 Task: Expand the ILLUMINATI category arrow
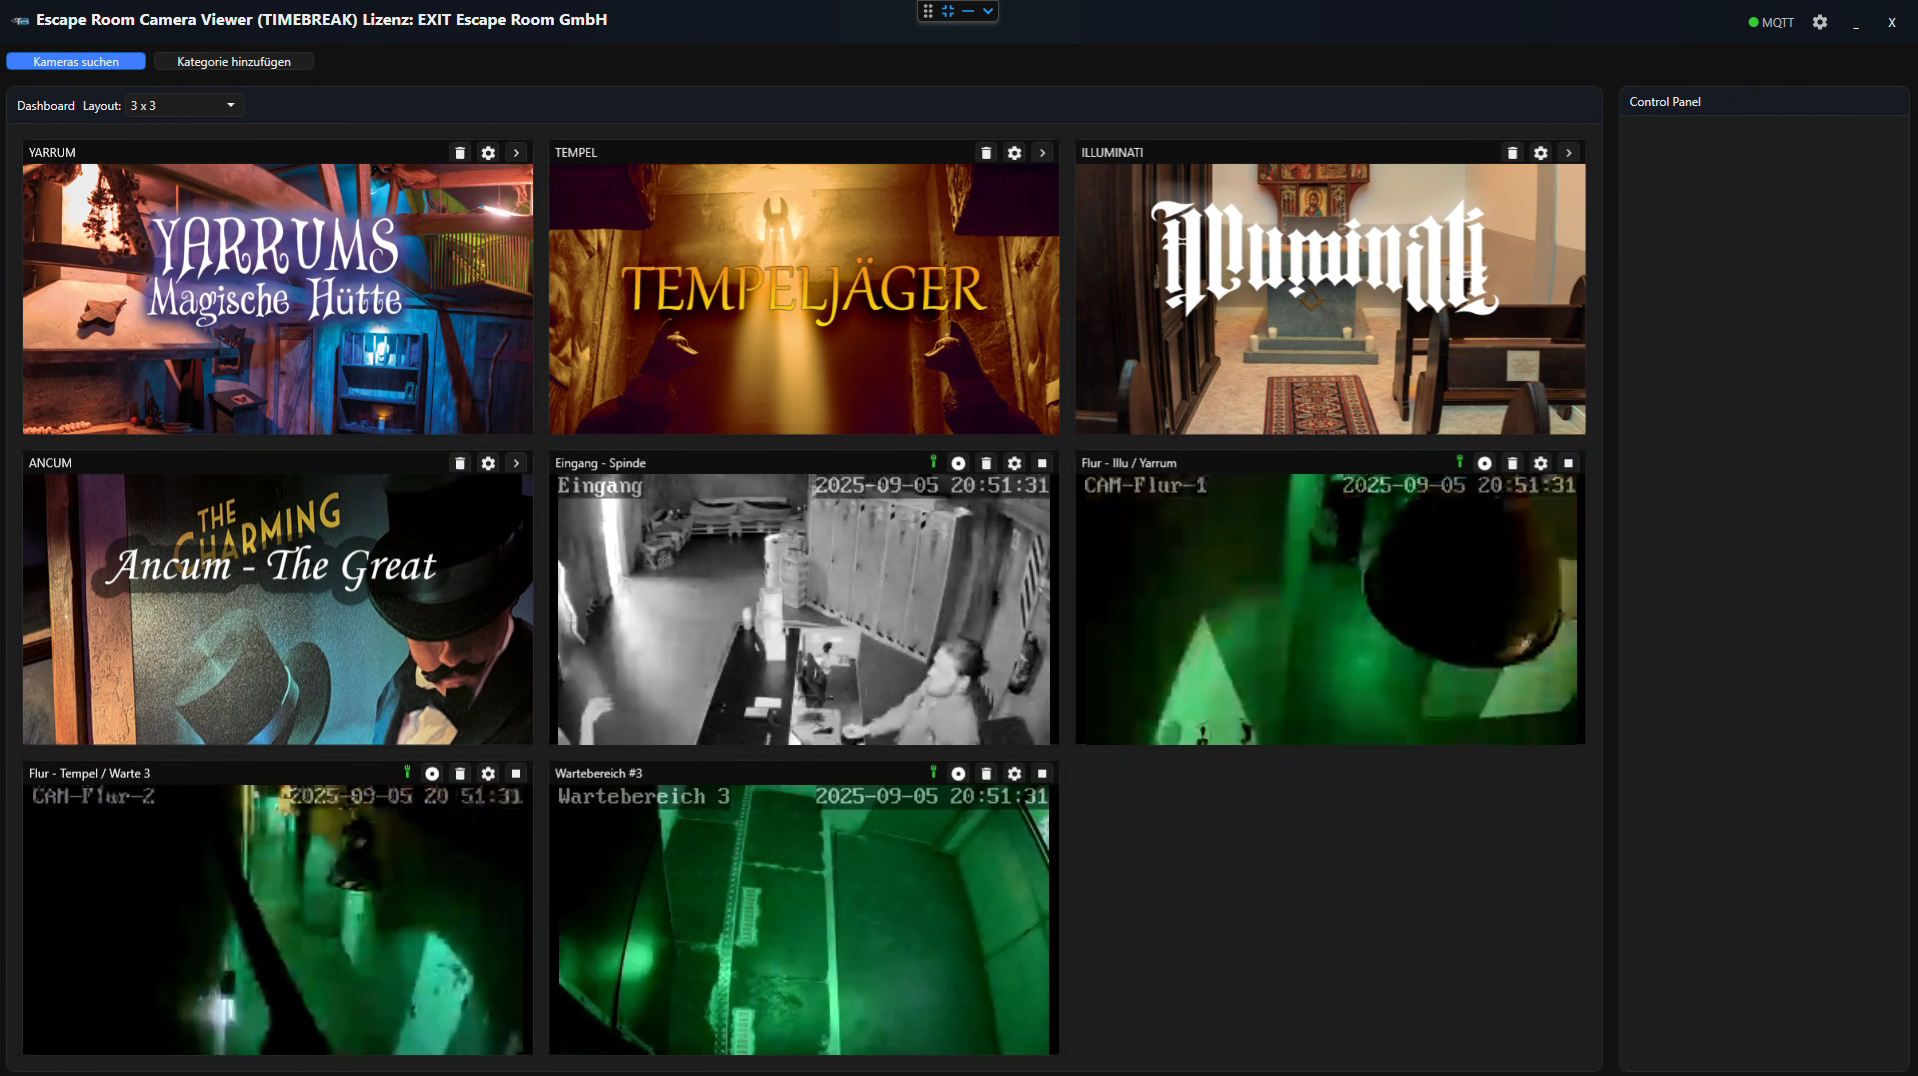click(1568, 153)
